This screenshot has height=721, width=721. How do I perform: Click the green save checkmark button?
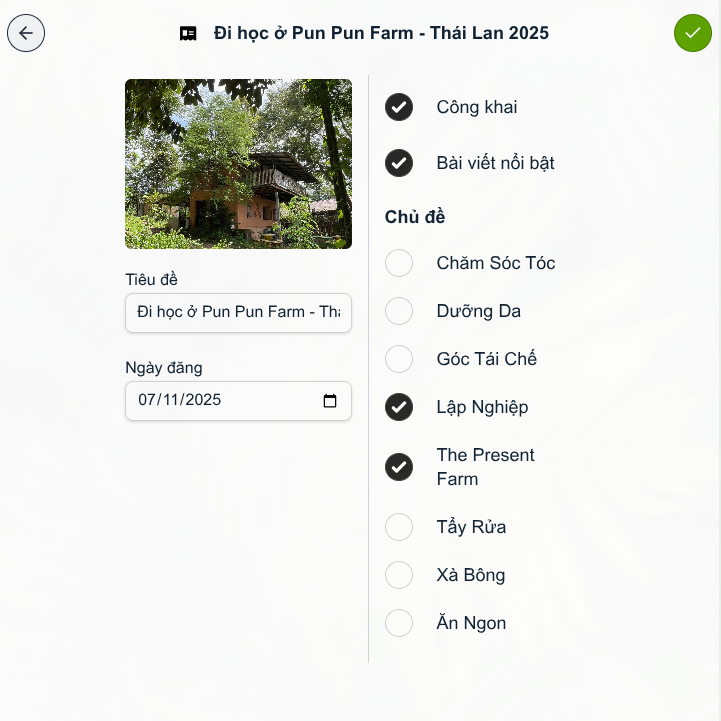click(x=692, y=33)
